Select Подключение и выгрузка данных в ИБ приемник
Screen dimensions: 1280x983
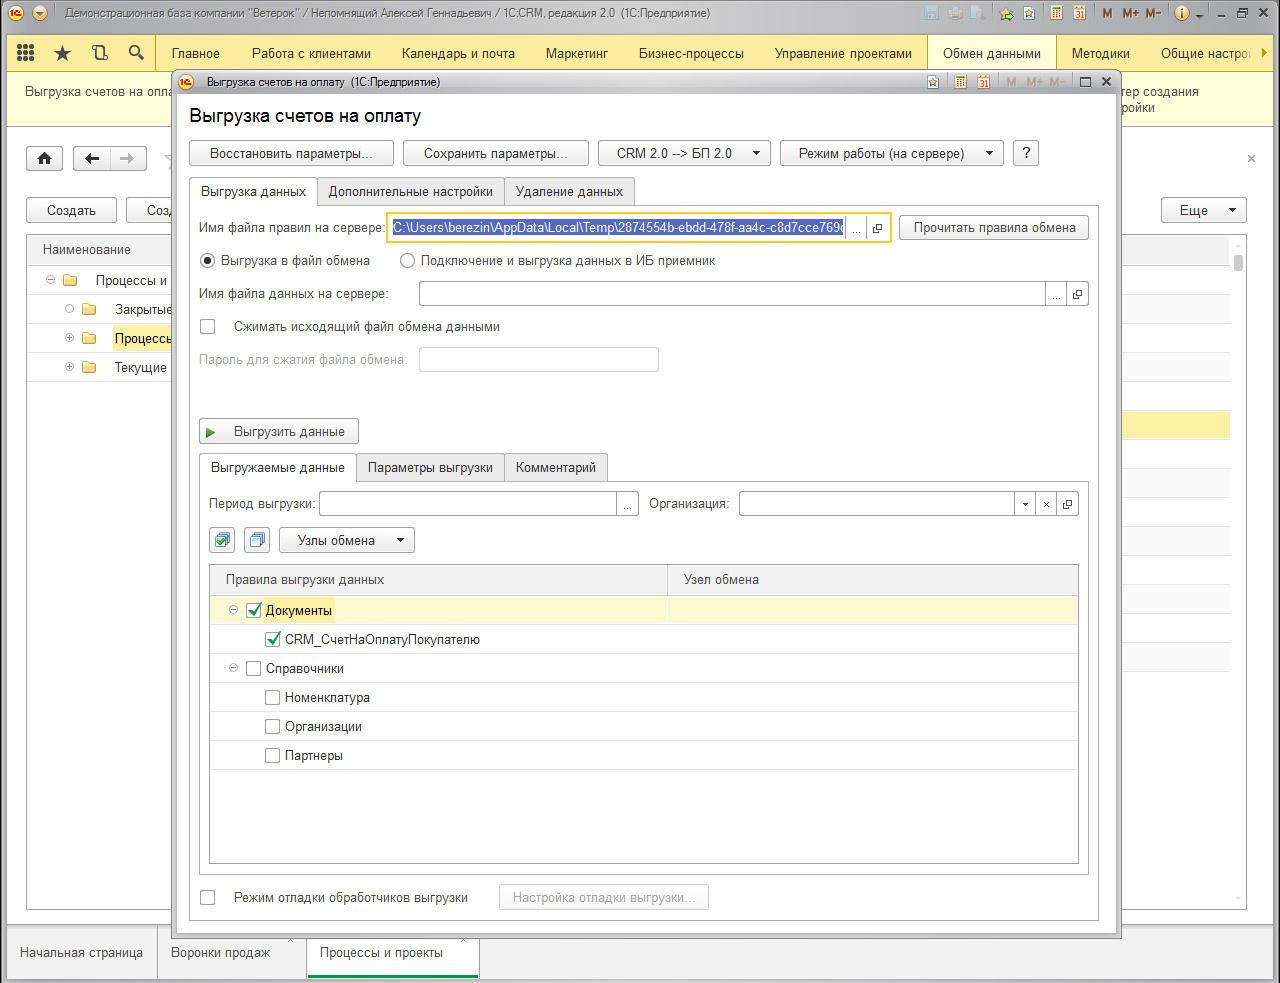click(407, 260)
